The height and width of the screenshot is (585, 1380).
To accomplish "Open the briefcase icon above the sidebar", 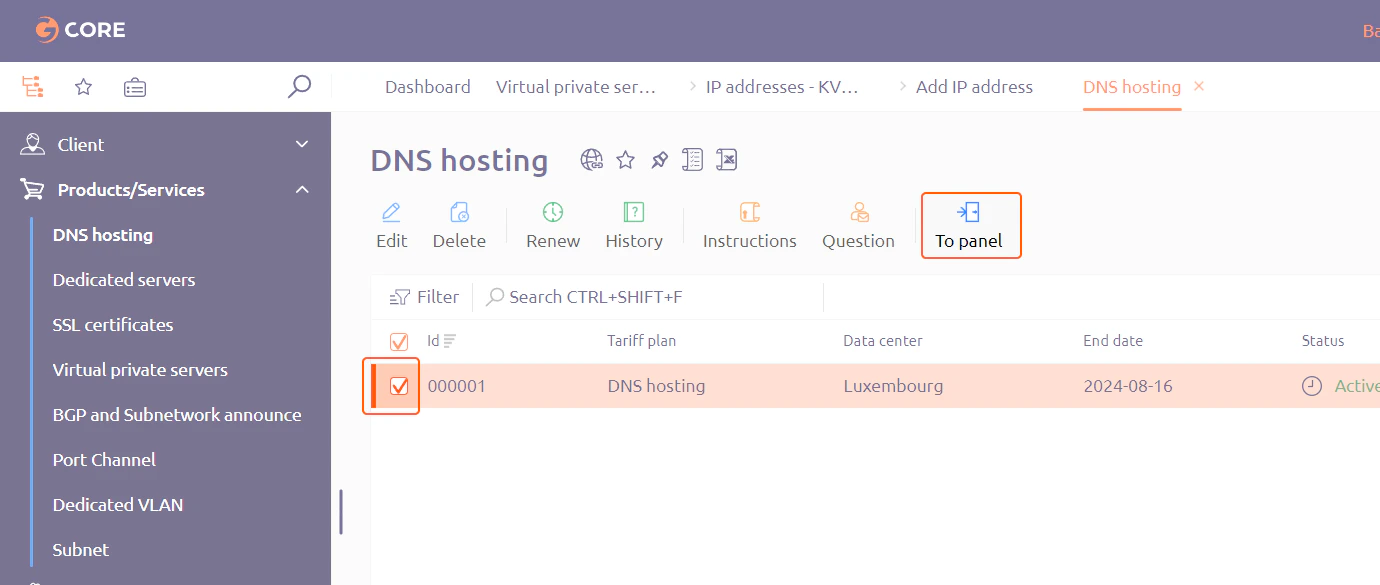I will tap(135, 87).
